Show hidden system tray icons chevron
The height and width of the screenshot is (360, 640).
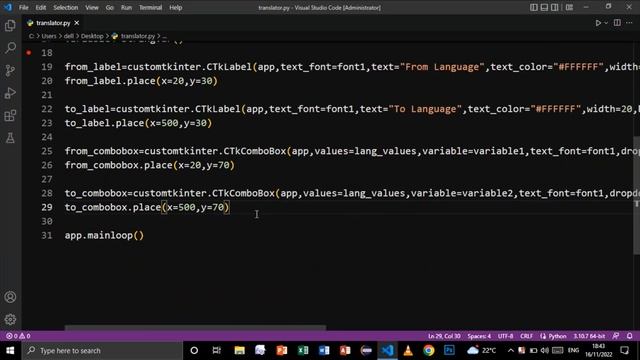pos(511,350)
